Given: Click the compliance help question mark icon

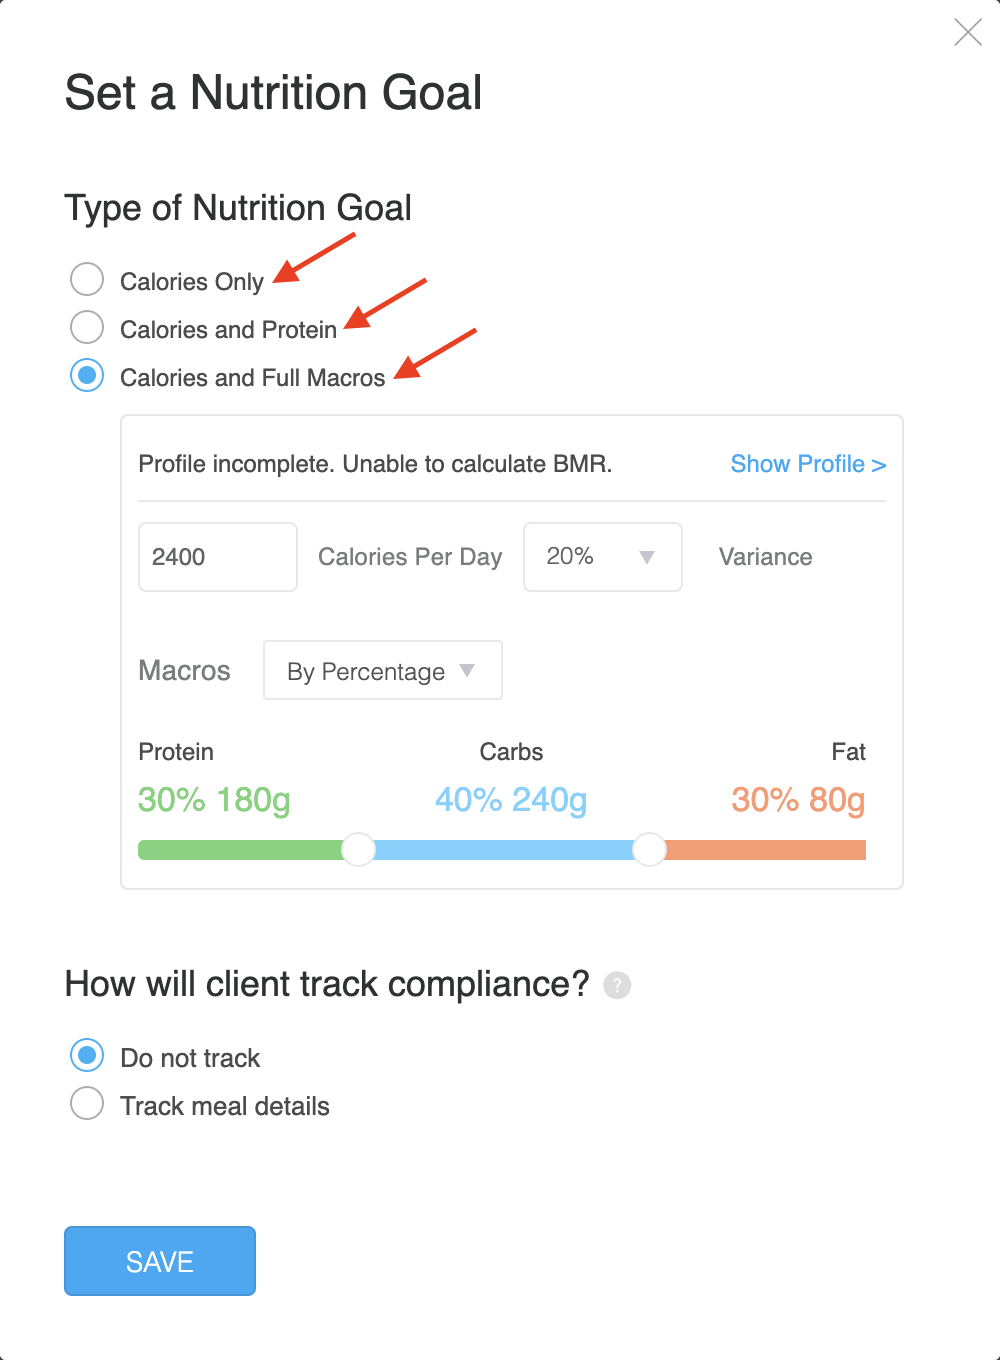Looking at the screenshot, I should [617, 986].
